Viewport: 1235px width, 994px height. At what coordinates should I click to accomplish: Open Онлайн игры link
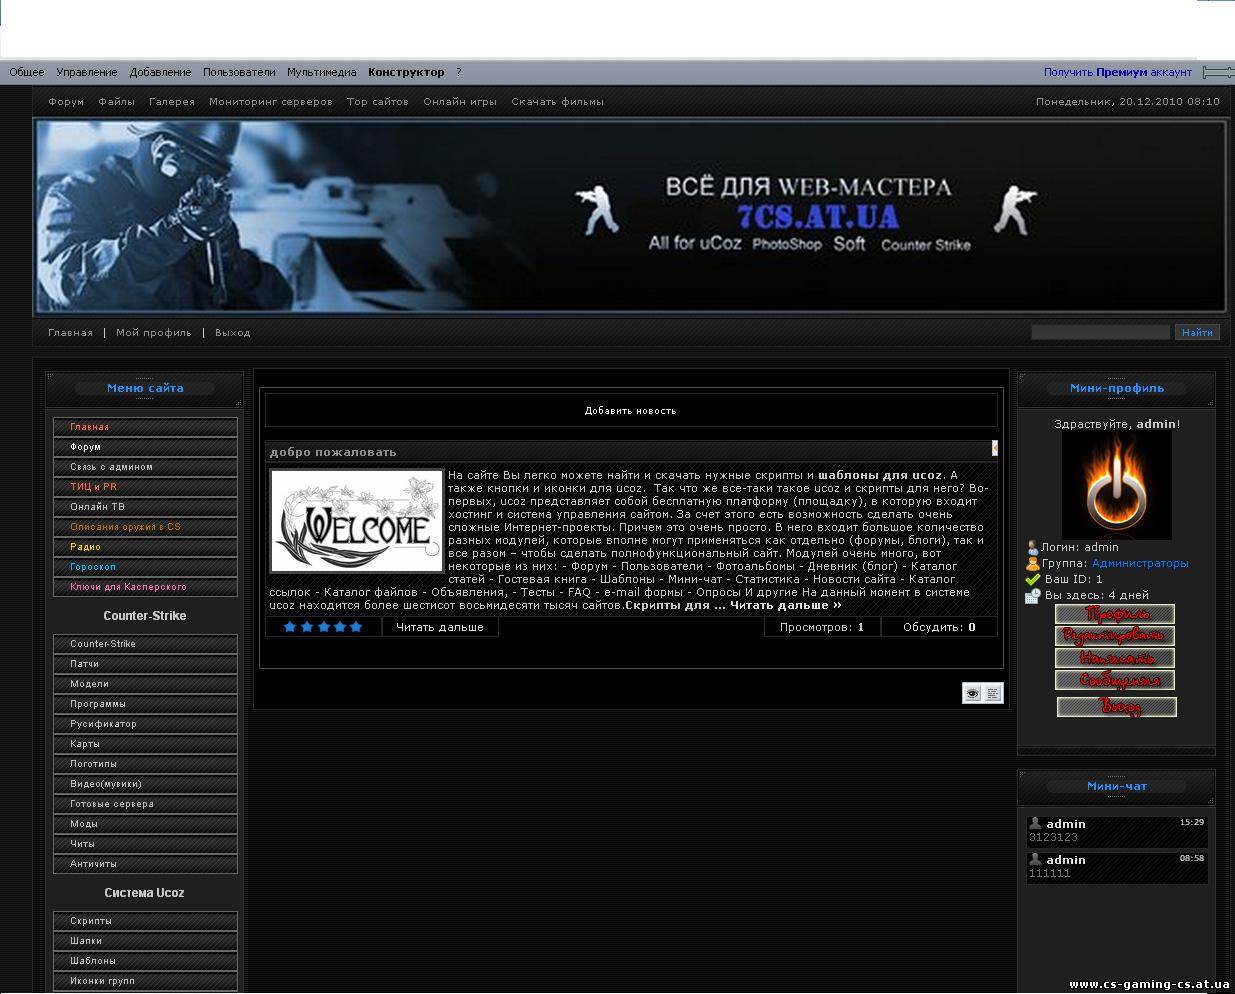point(460,102)
